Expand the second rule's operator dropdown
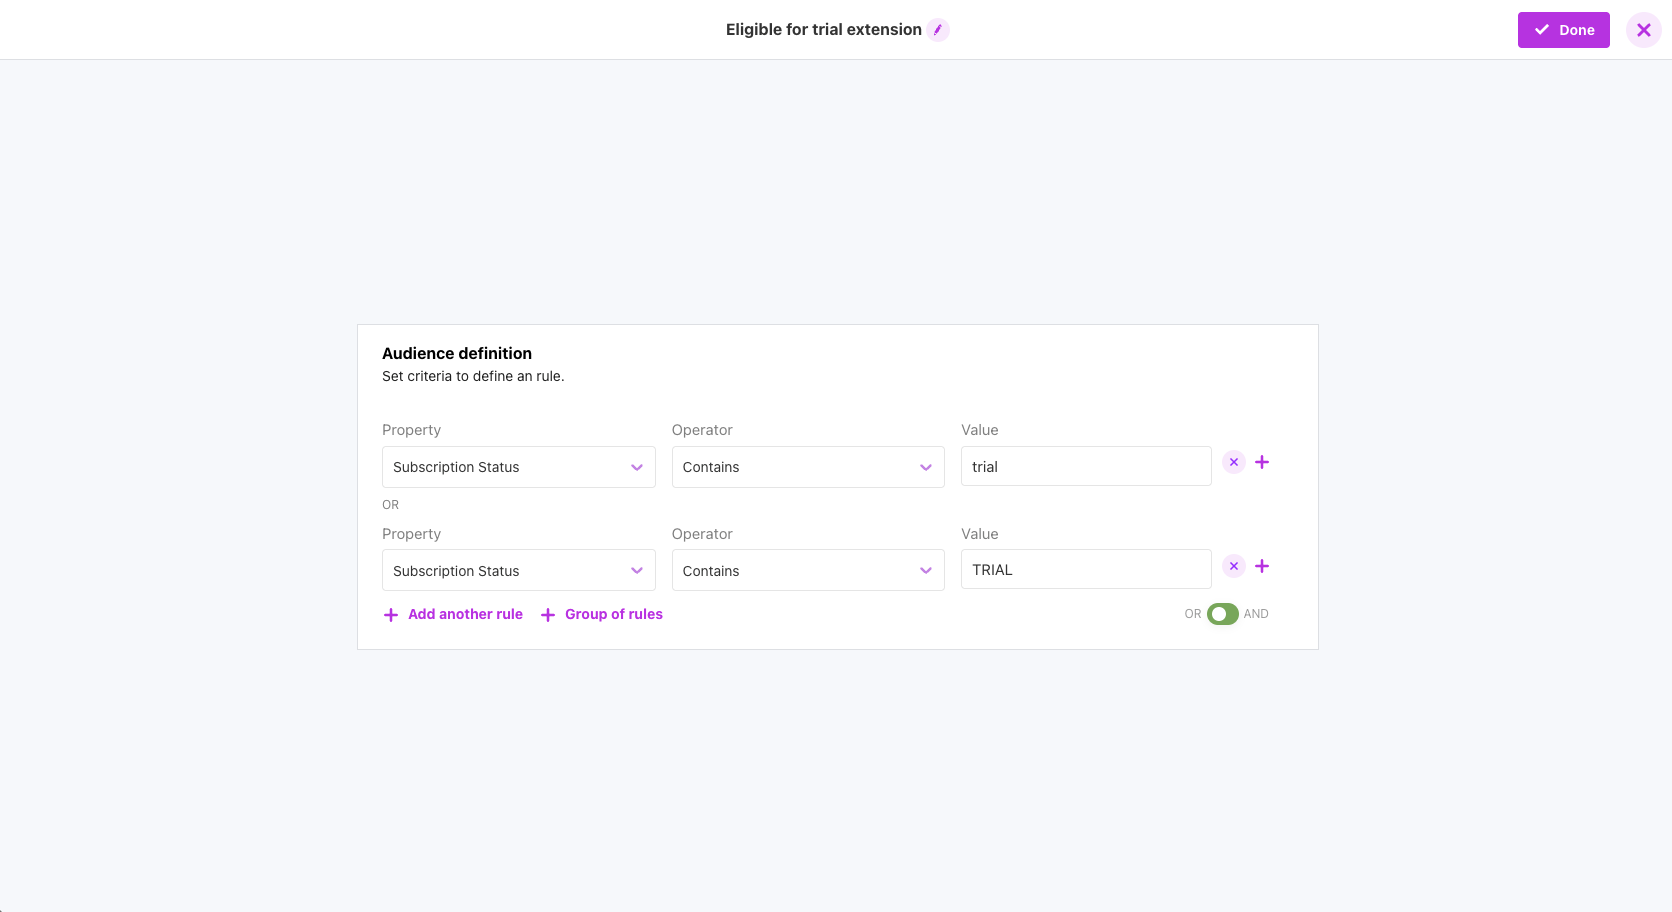This screenshot has width=1672, height=912. [808, 570]
